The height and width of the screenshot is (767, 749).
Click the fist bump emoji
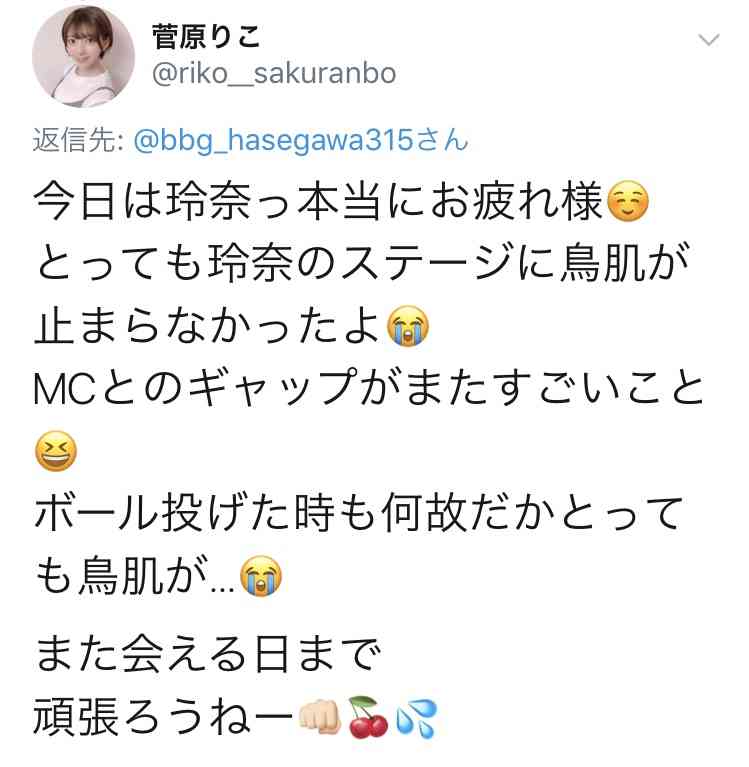tap(319, 717)
